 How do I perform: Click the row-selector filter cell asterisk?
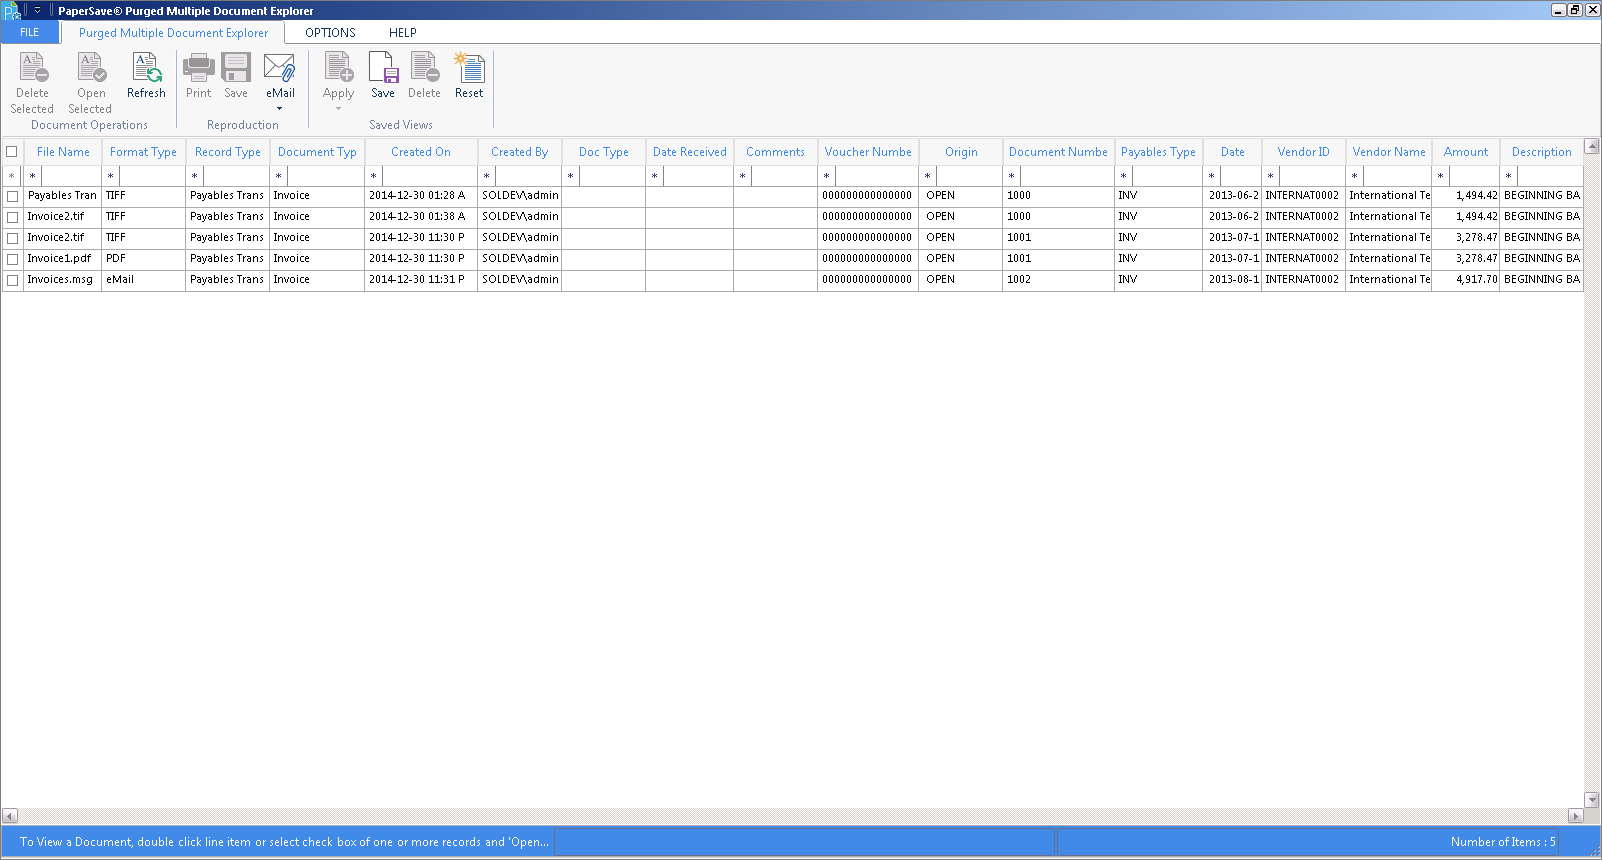(x=12, y=176)
